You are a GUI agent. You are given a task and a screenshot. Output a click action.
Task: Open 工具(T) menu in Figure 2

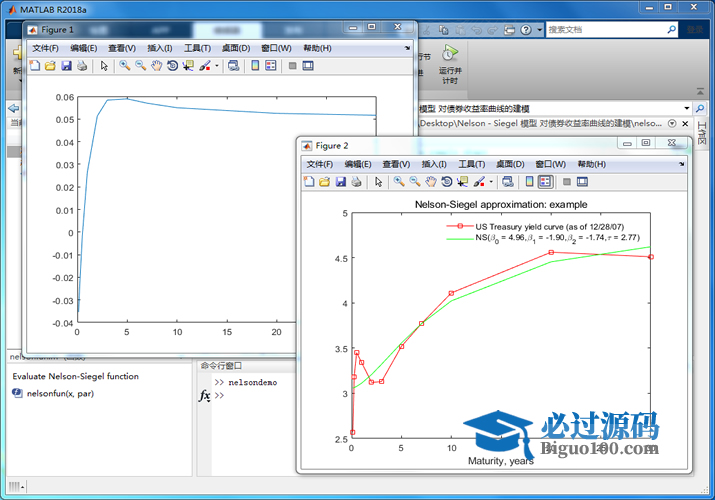tap(471, 164)
